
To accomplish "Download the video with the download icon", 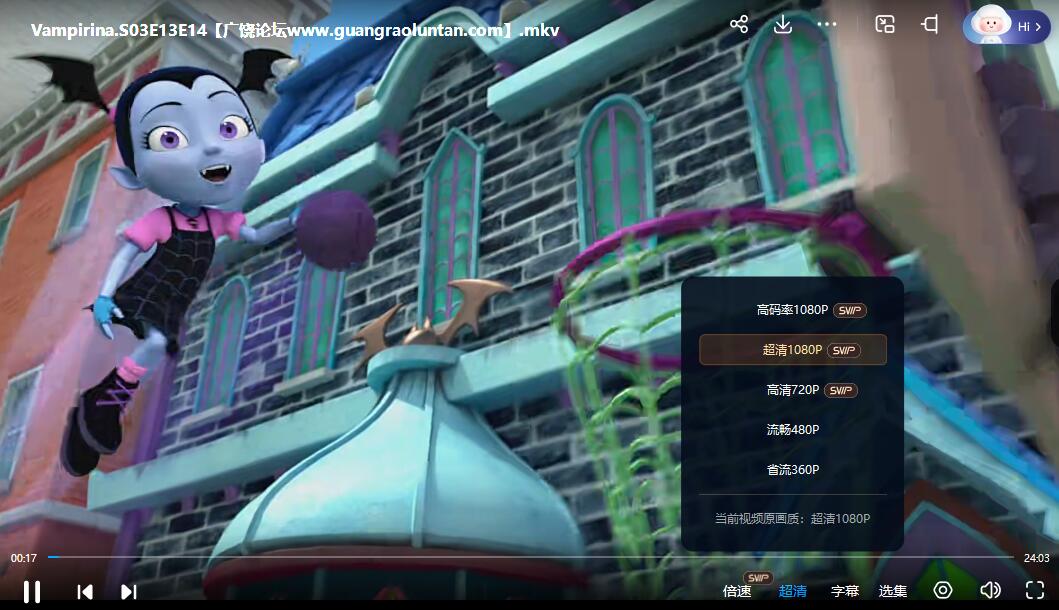I will click(783, 25).
